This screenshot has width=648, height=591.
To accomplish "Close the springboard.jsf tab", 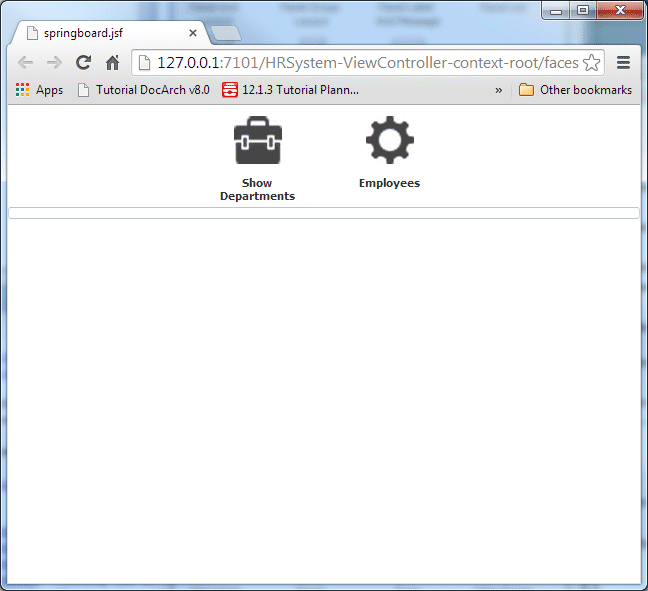I will pyautogui.click(x=193, y=33).
